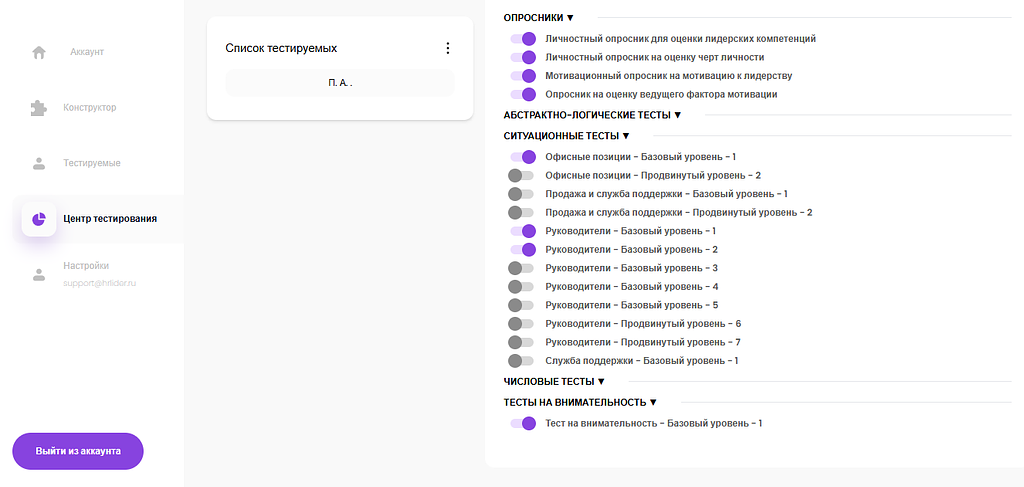Go to the Конструктор menu item
The height and width of the screenshot is (487, 1024).
(89, 108)
